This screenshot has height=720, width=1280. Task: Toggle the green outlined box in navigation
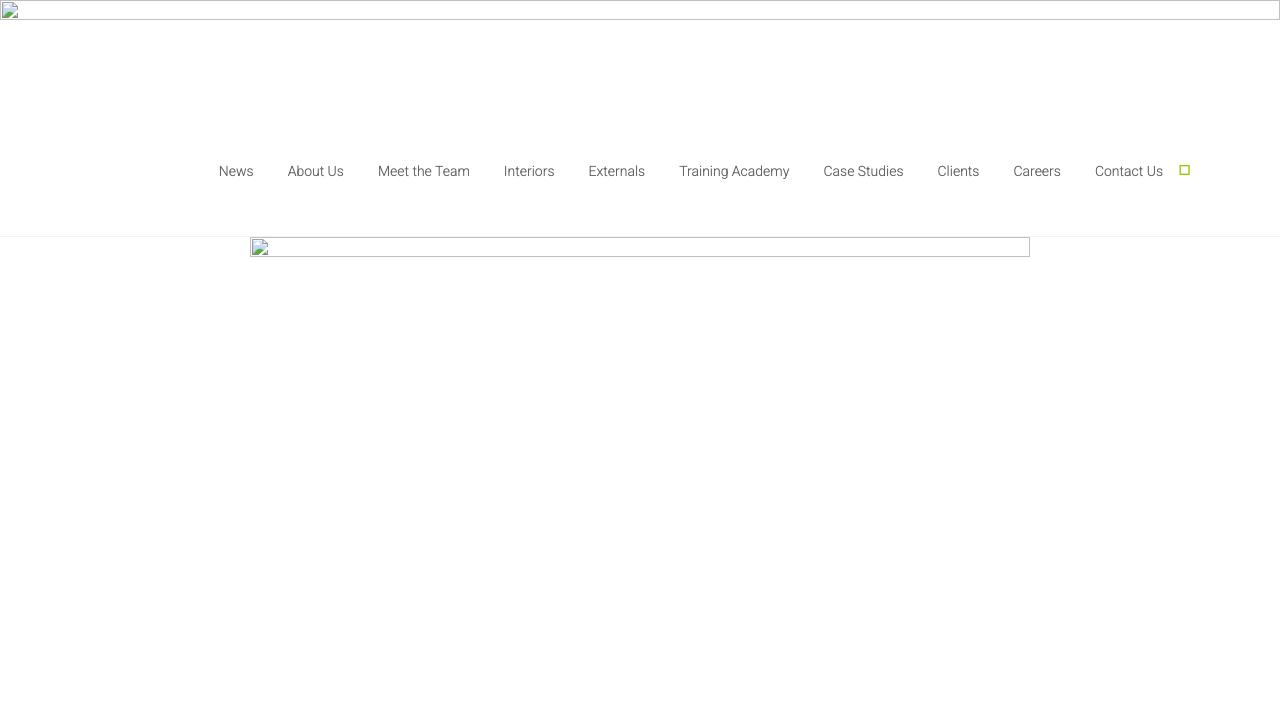pos(1184,170)
